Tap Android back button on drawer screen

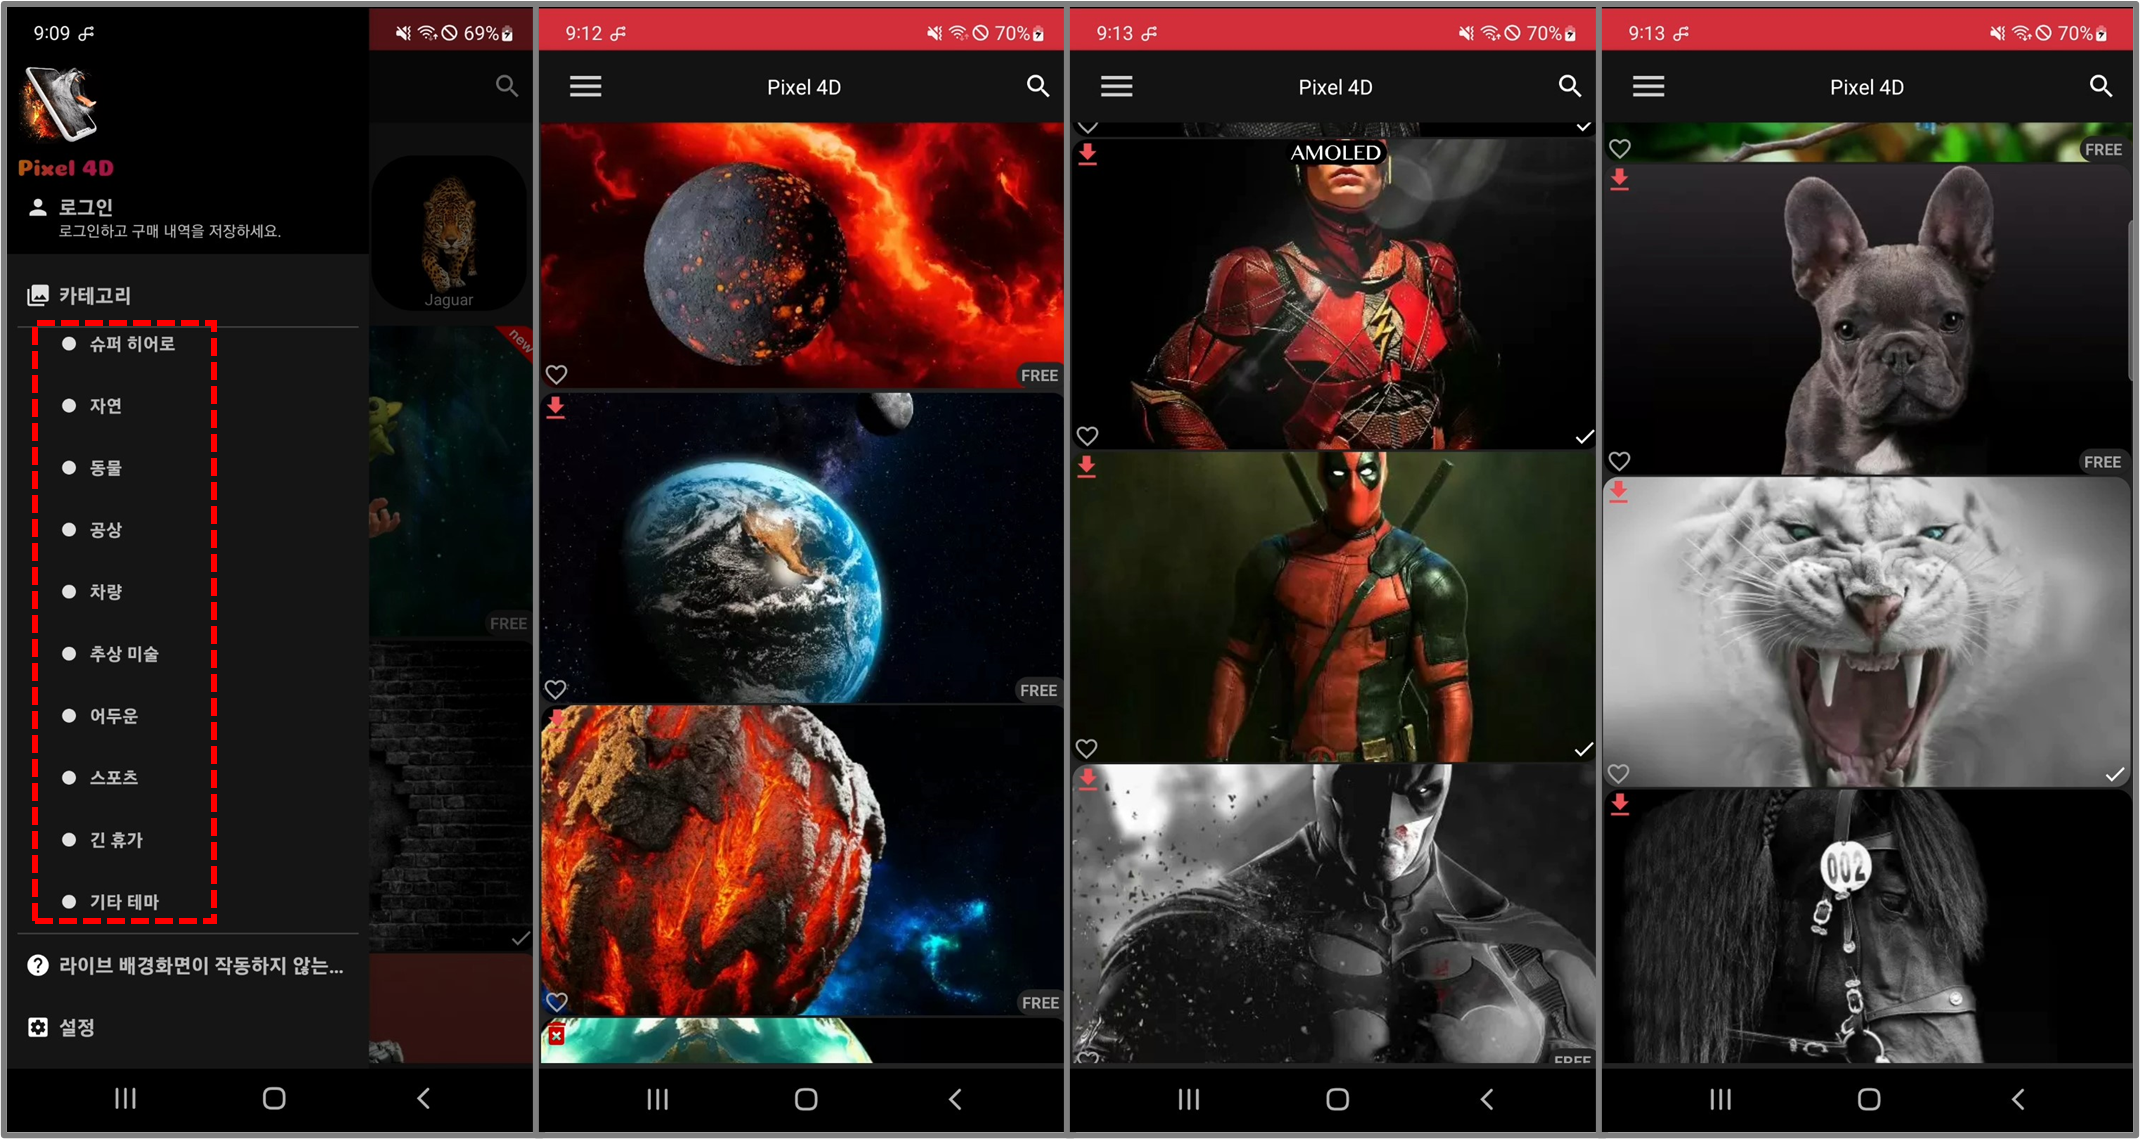coord(424,1099)
